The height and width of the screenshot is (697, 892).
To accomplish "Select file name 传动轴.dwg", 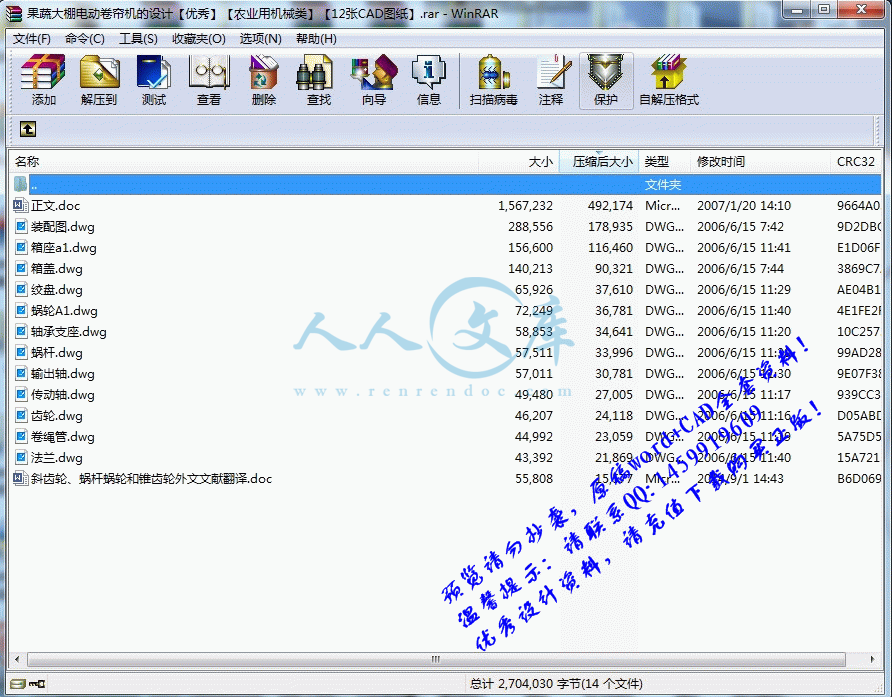I will [x=63, y=395].
